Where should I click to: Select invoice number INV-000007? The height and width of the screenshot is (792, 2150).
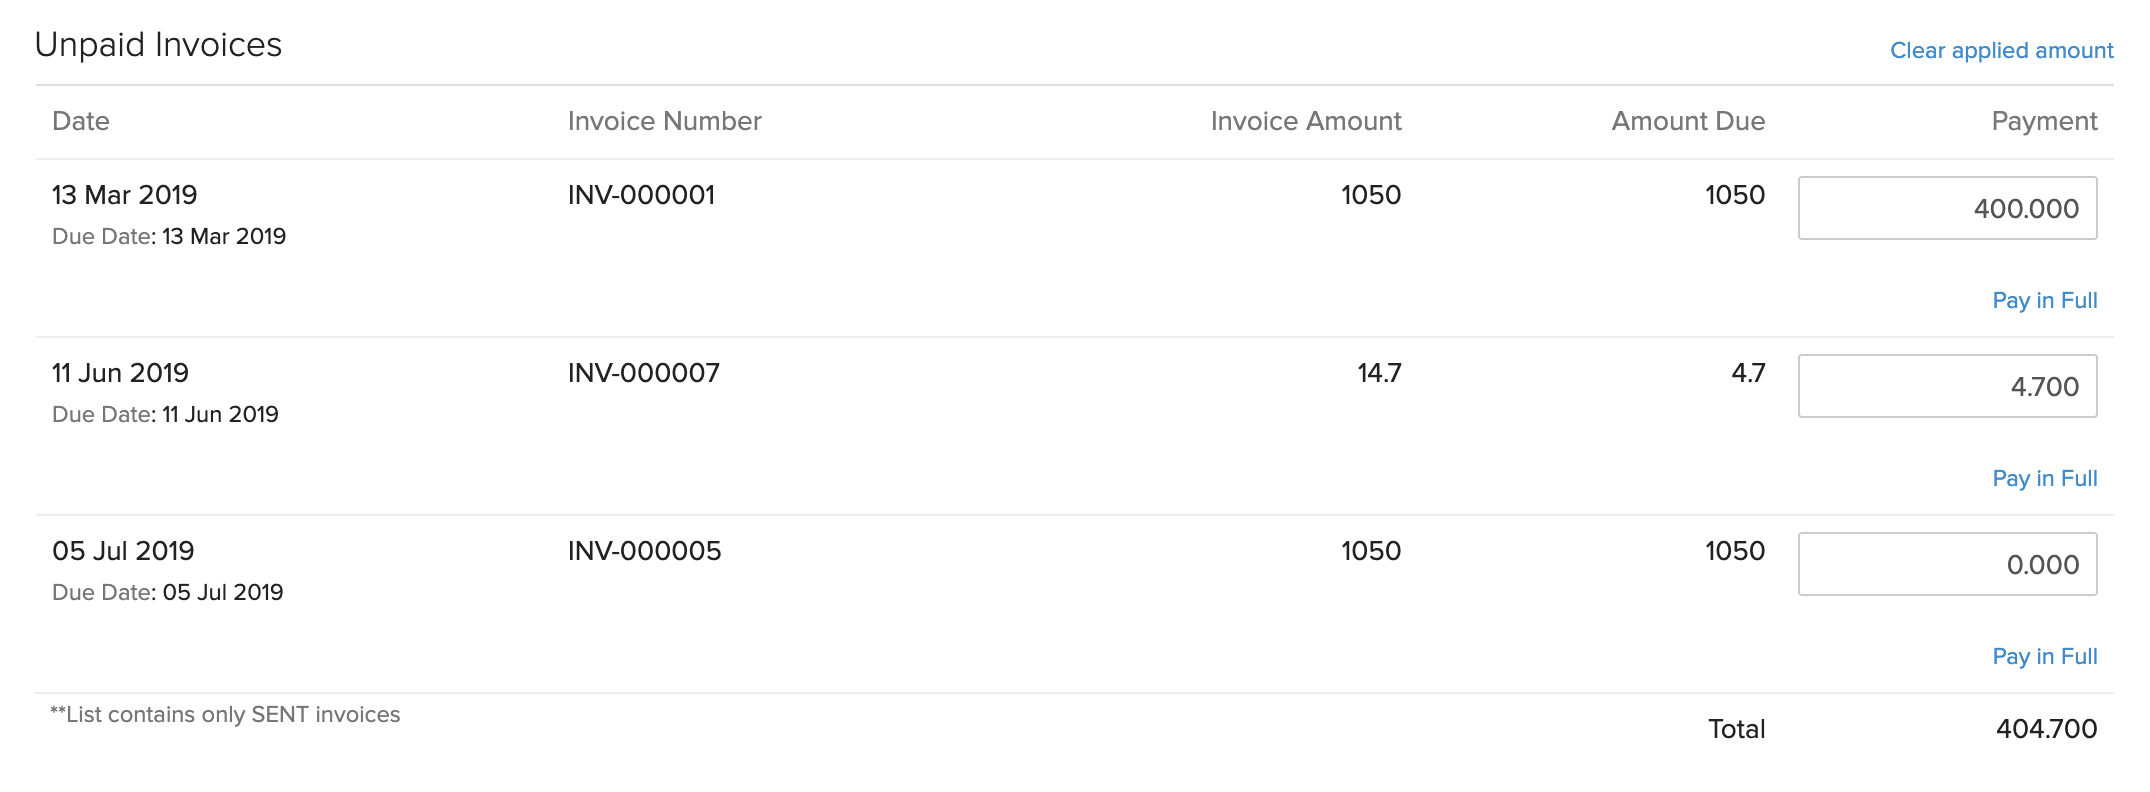(x=643, y=373)
